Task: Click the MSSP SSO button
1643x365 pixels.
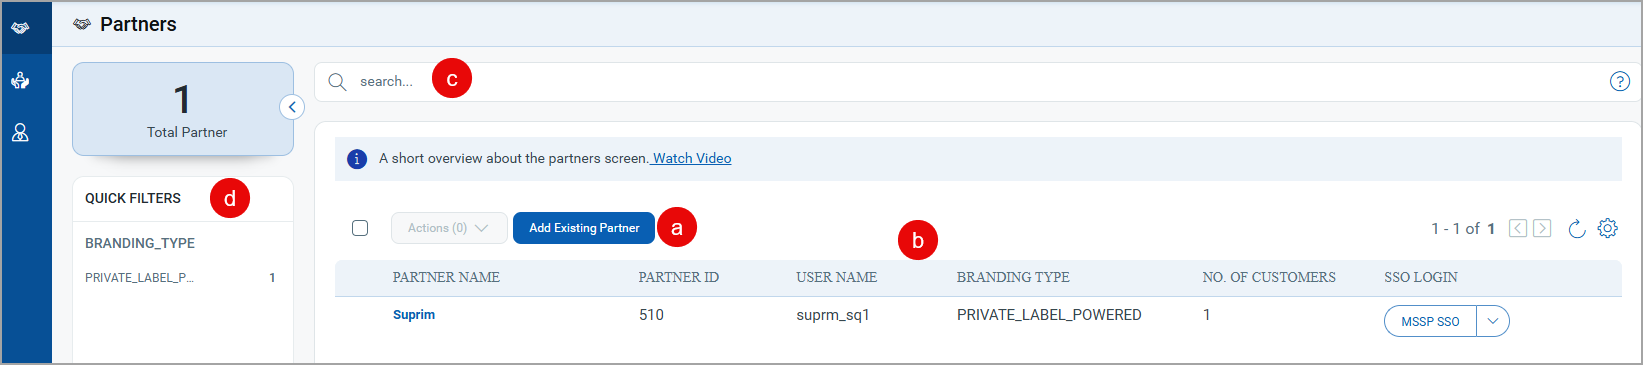Action: pos(1430,321)
